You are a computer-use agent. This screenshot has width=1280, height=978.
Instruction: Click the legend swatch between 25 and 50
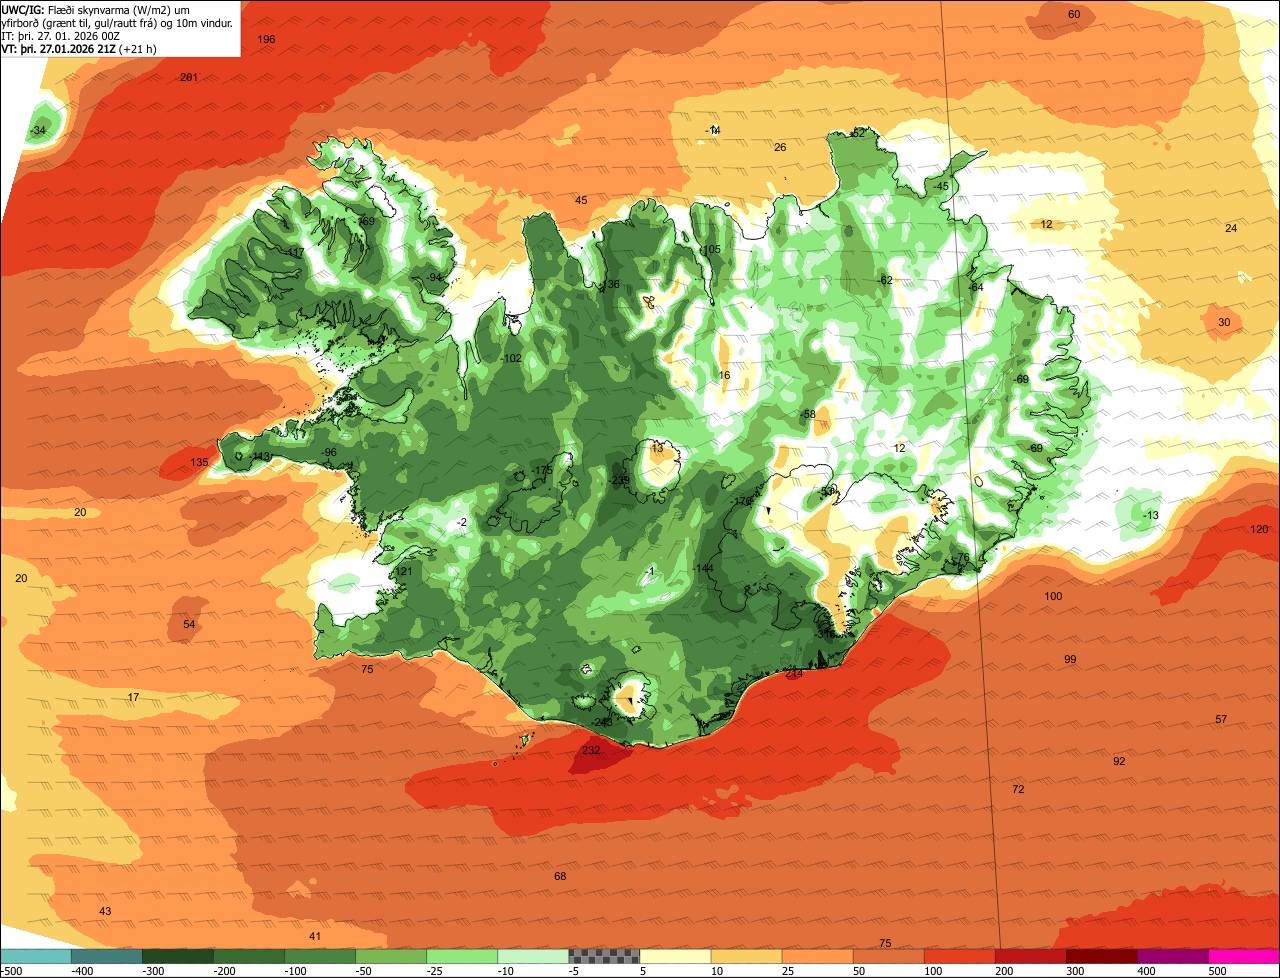point(818,956)
